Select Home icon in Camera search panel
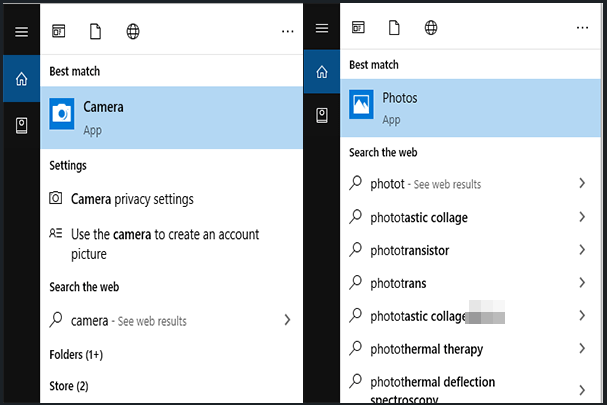Viewport: 607px width, 405px height. click(x=21, y=79)
